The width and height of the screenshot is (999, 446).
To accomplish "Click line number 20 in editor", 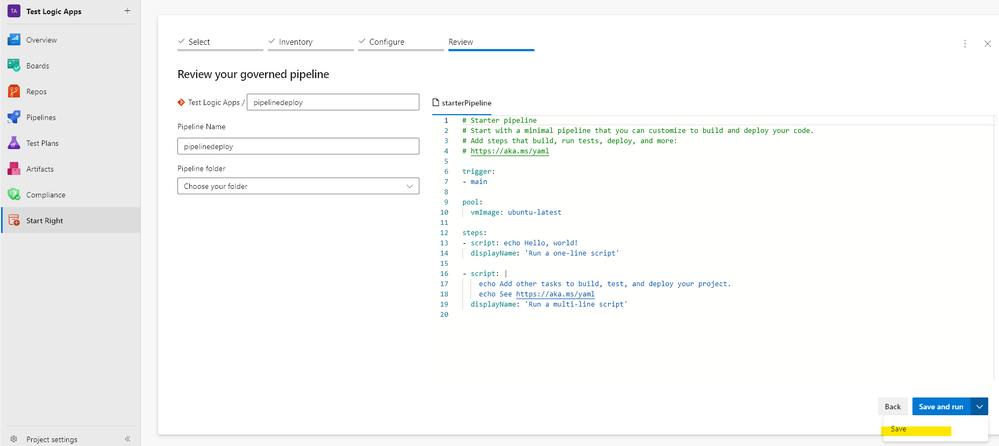I will click(444, 315).
